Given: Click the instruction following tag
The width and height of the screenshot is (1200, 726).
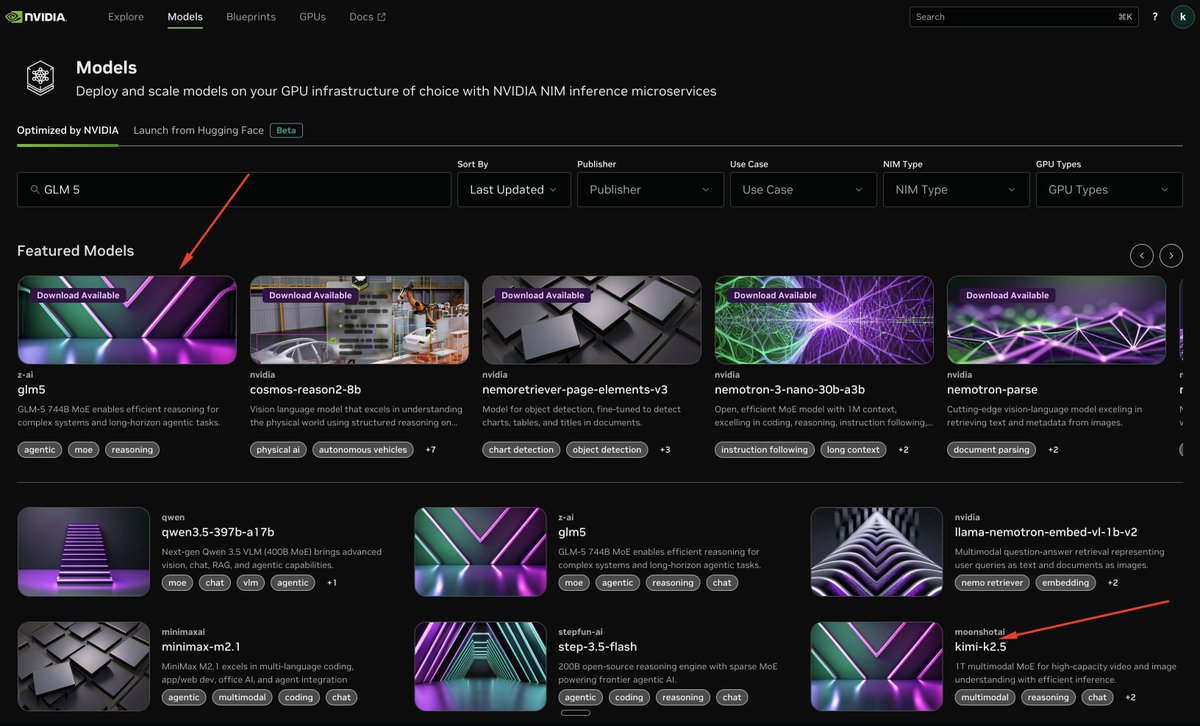Looking at the screenshot, I should tap(765, 450).
